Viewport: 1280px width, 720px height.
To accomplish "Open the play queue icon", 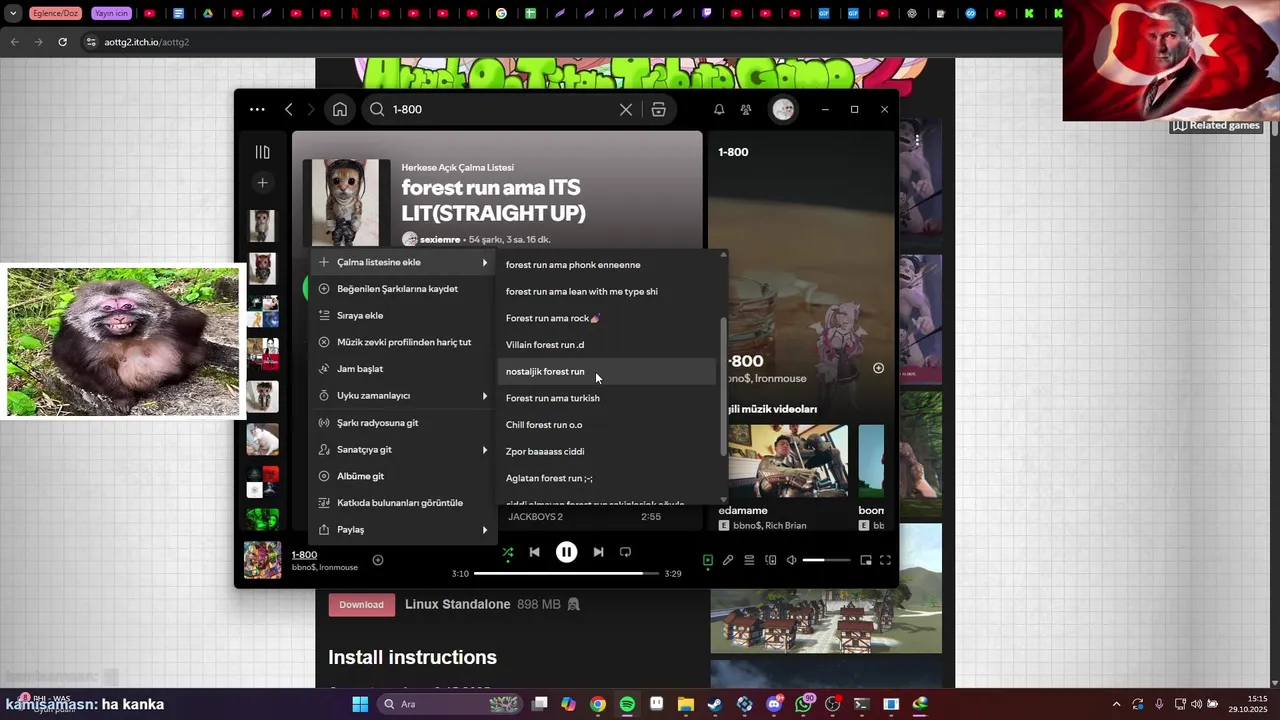I will [749, 561].
